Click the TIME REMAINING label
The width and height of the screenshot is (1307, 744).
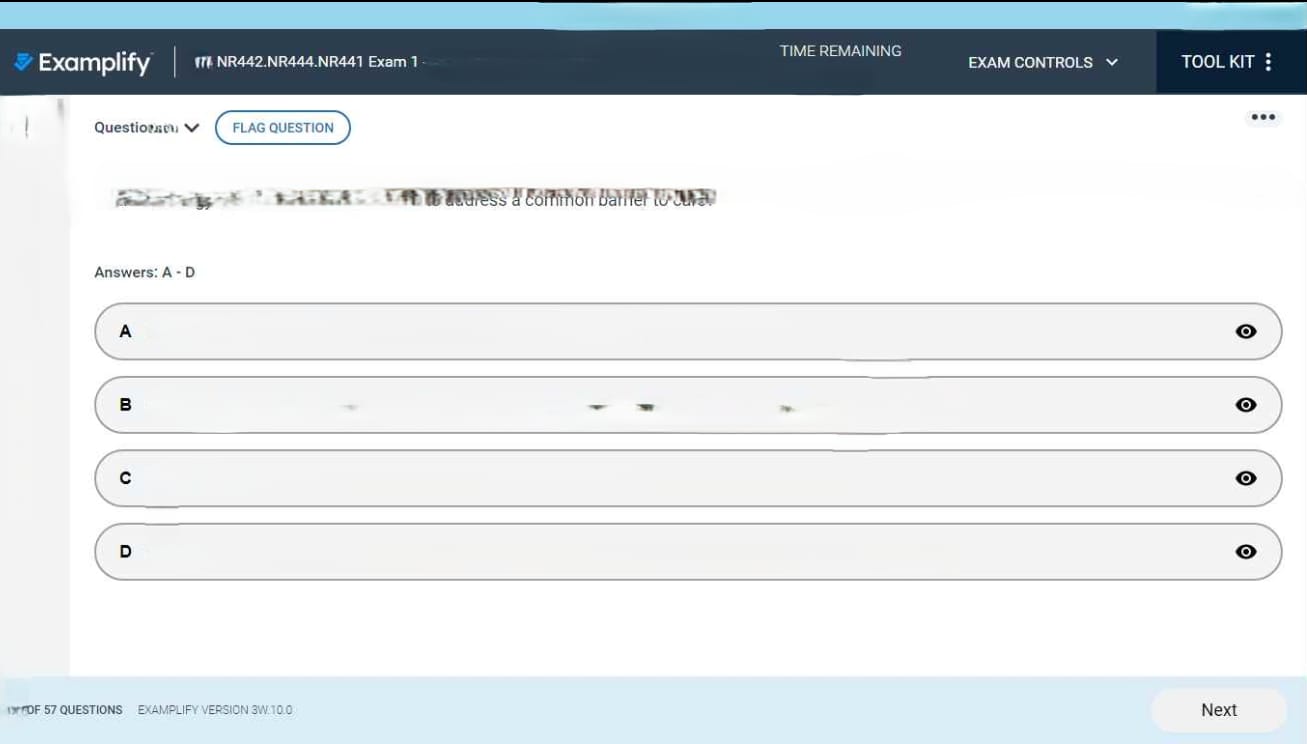point(840,51)
